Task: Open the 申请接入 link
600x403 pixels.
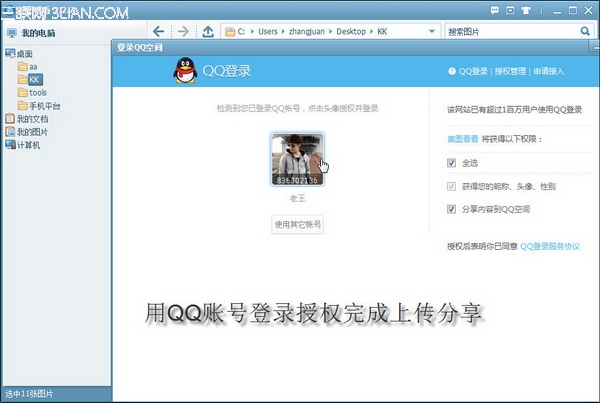Action: coord(549,71)
